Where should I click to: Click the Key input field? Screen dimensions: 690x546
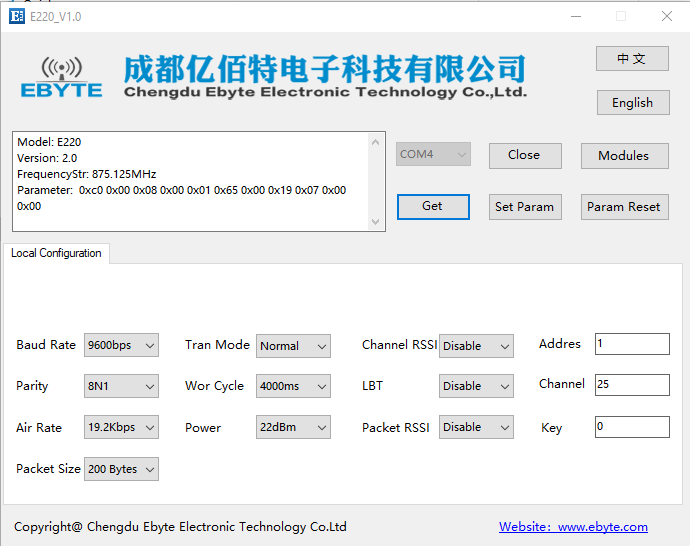tap(632, 427)
